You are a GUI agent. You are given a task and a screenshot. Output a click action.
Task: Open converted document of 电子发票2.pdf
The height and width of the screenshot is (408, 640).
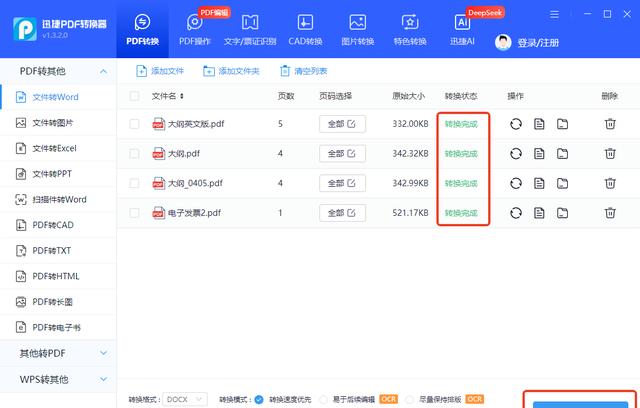pyautogui.click(x=539, y=213)
